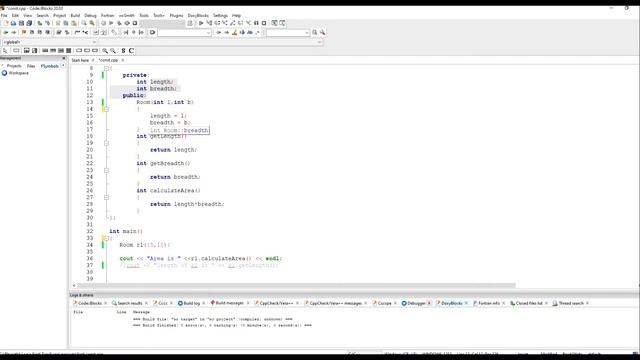This screenshot has height=360, width=640.
Task: Click the Open file toolbar icon
Action: (13, 23)
